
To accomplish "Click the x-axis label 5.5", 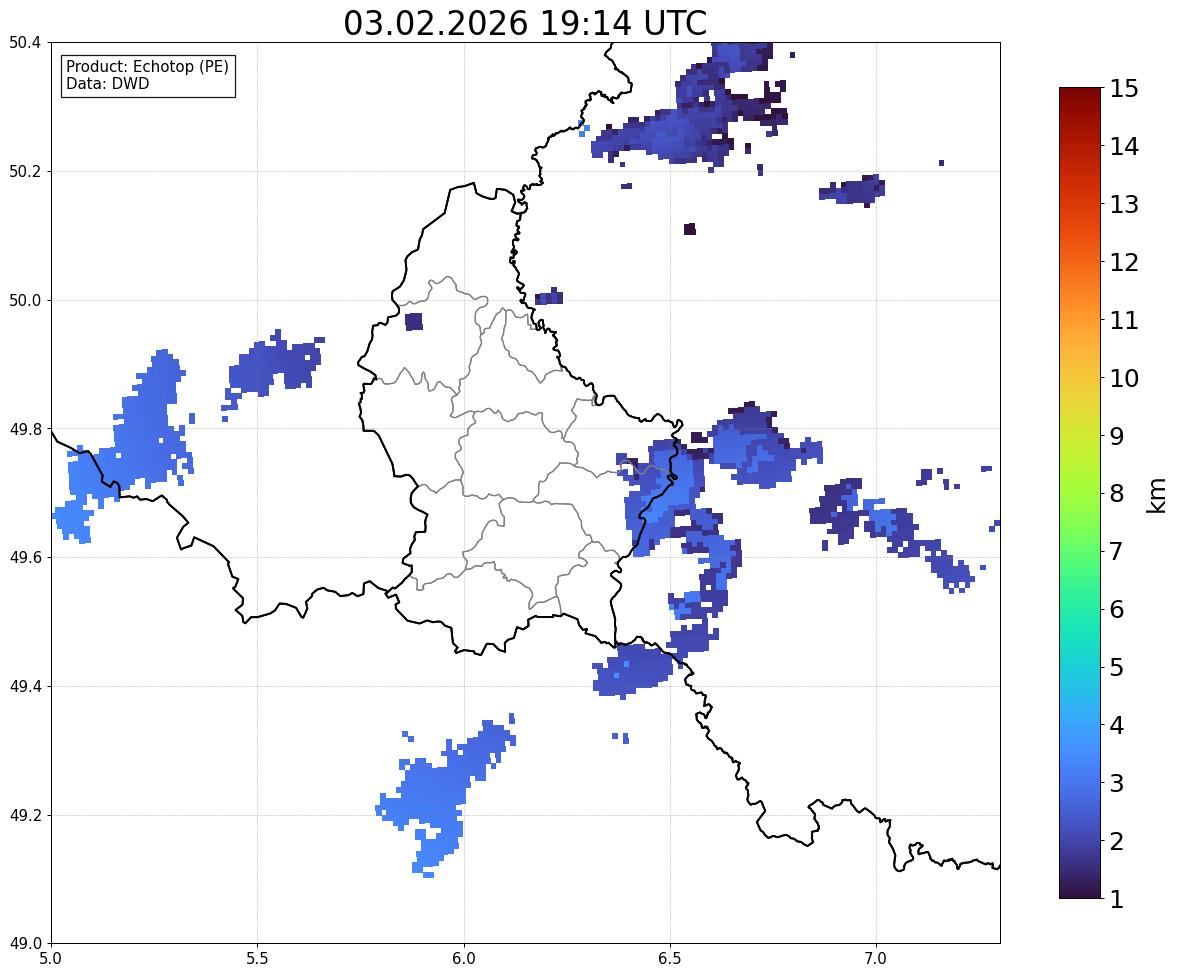I will point(258,959).
